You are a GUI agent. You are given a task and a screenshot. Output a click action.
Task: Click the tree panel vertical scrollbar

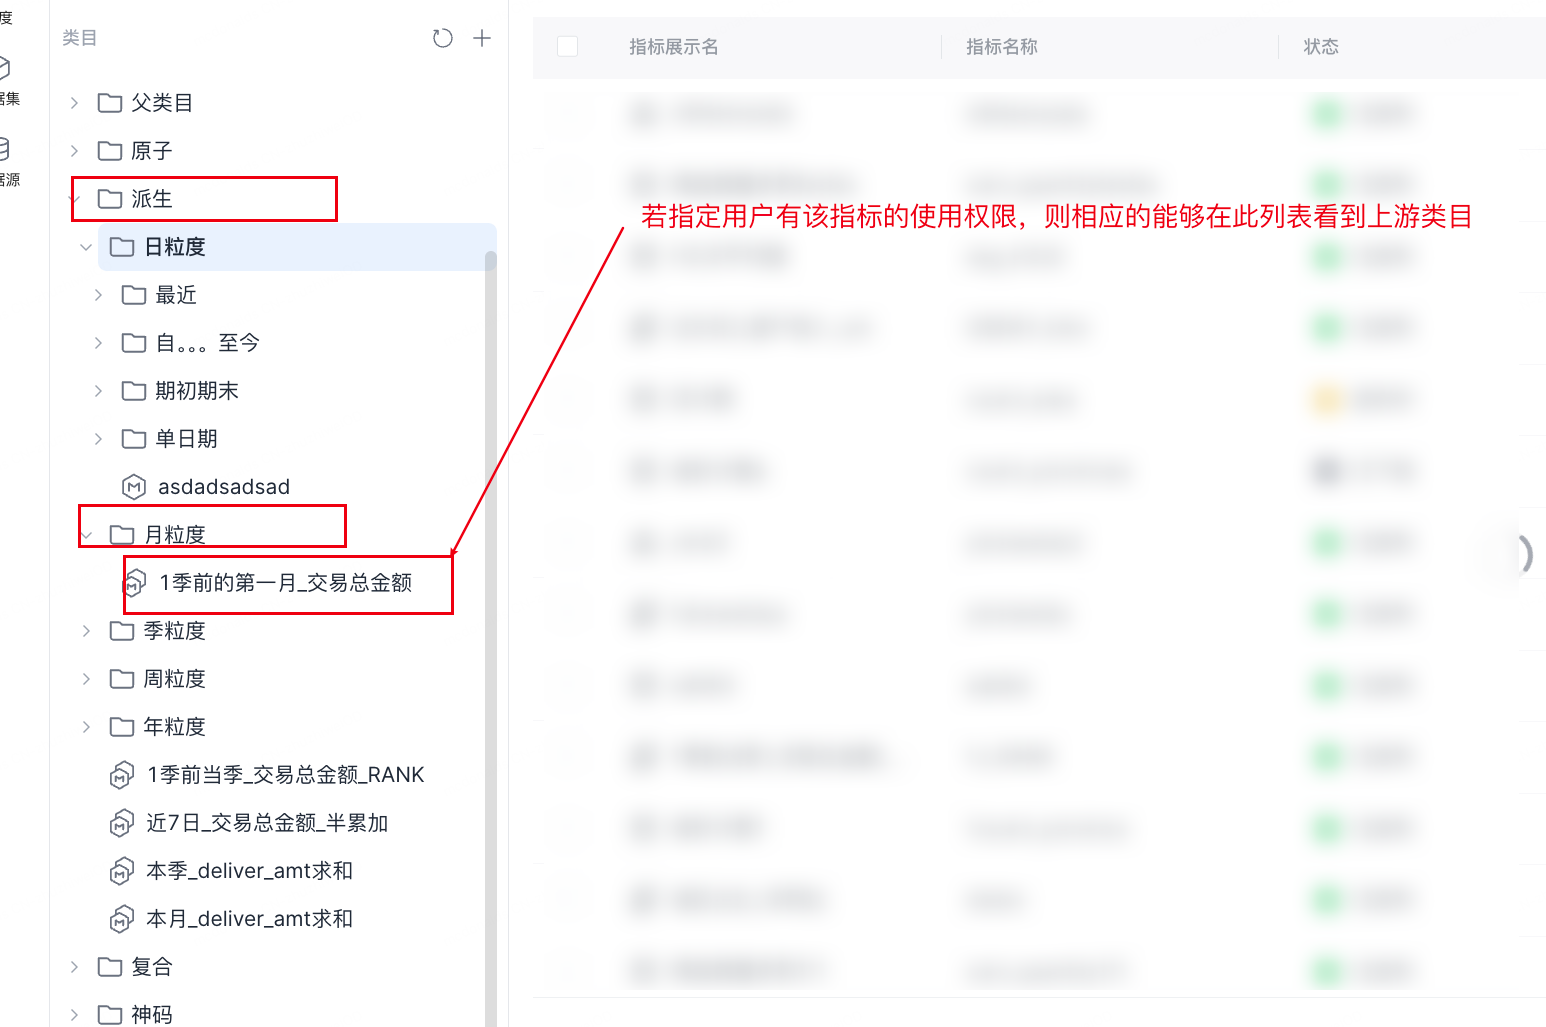pyautogui.click(x=490, y=600)
